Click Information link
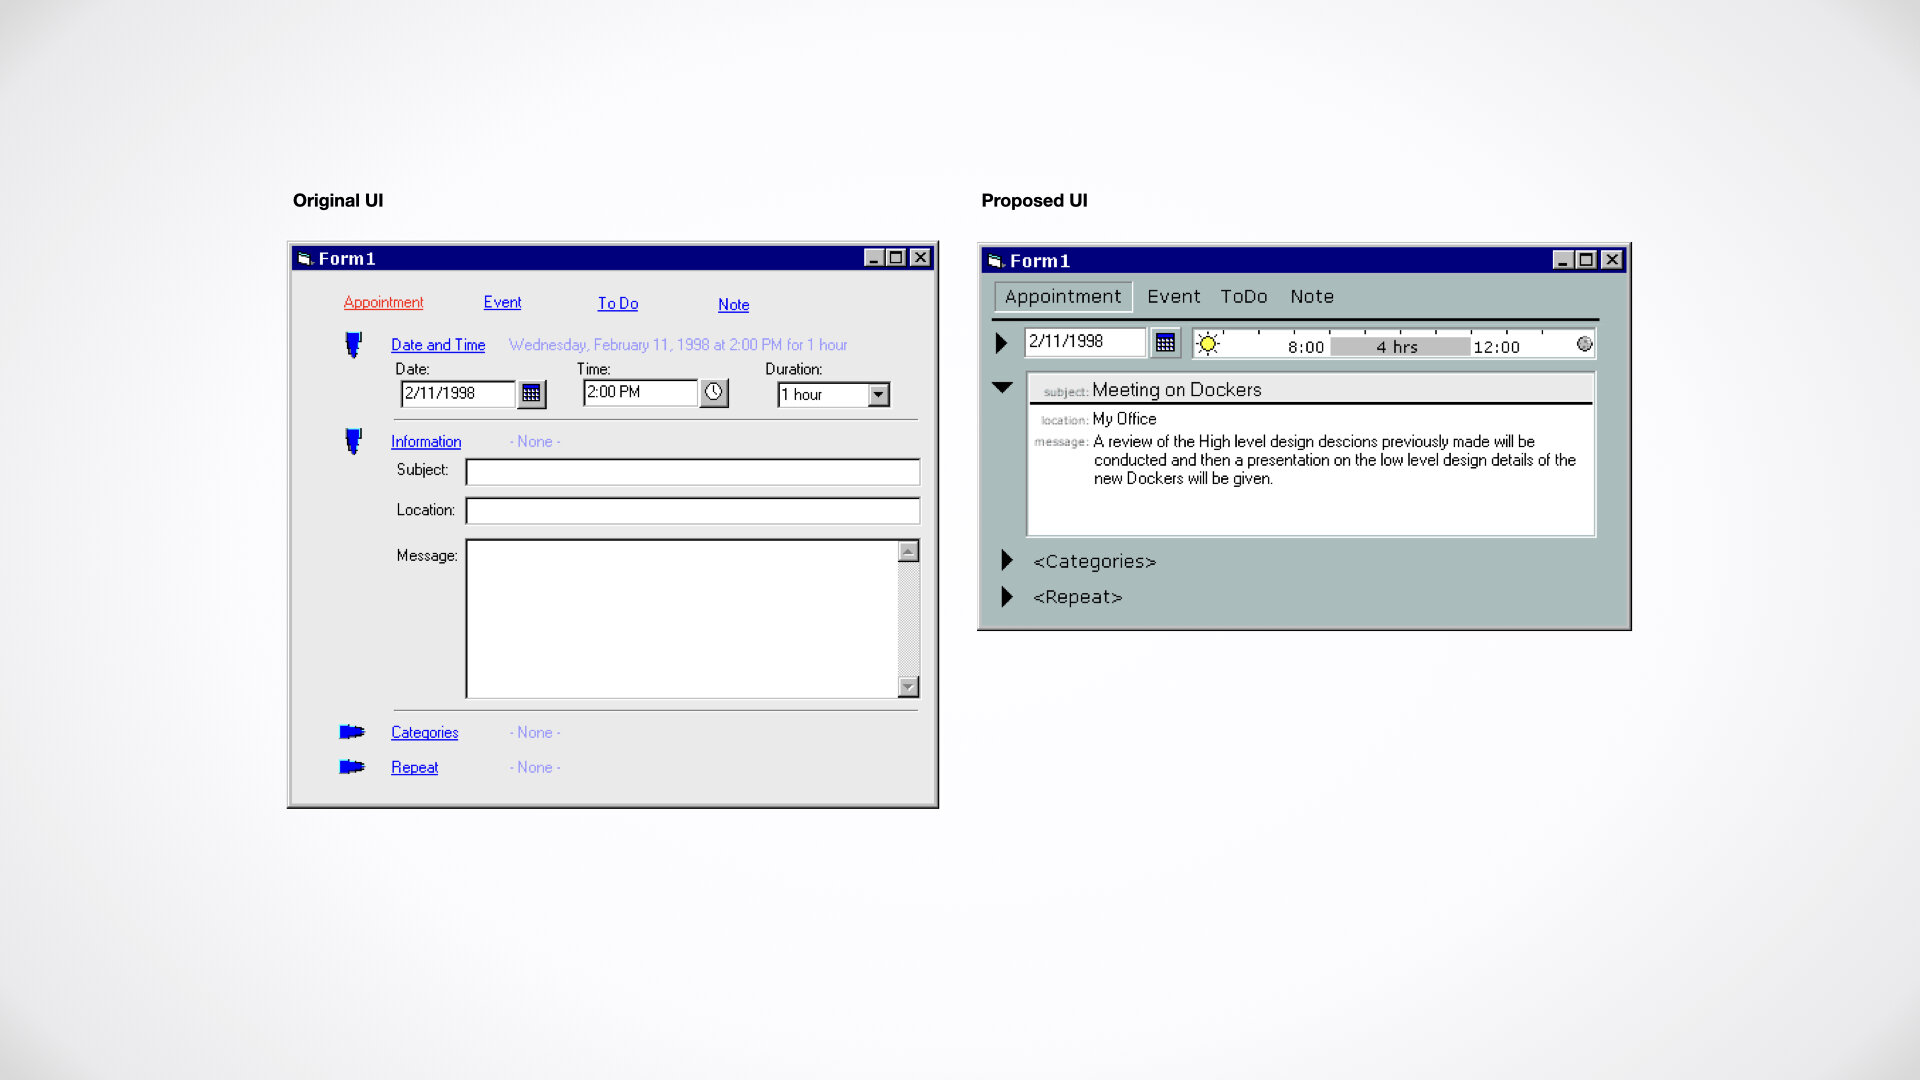The image size is (1920, 1080). (426, 442)
